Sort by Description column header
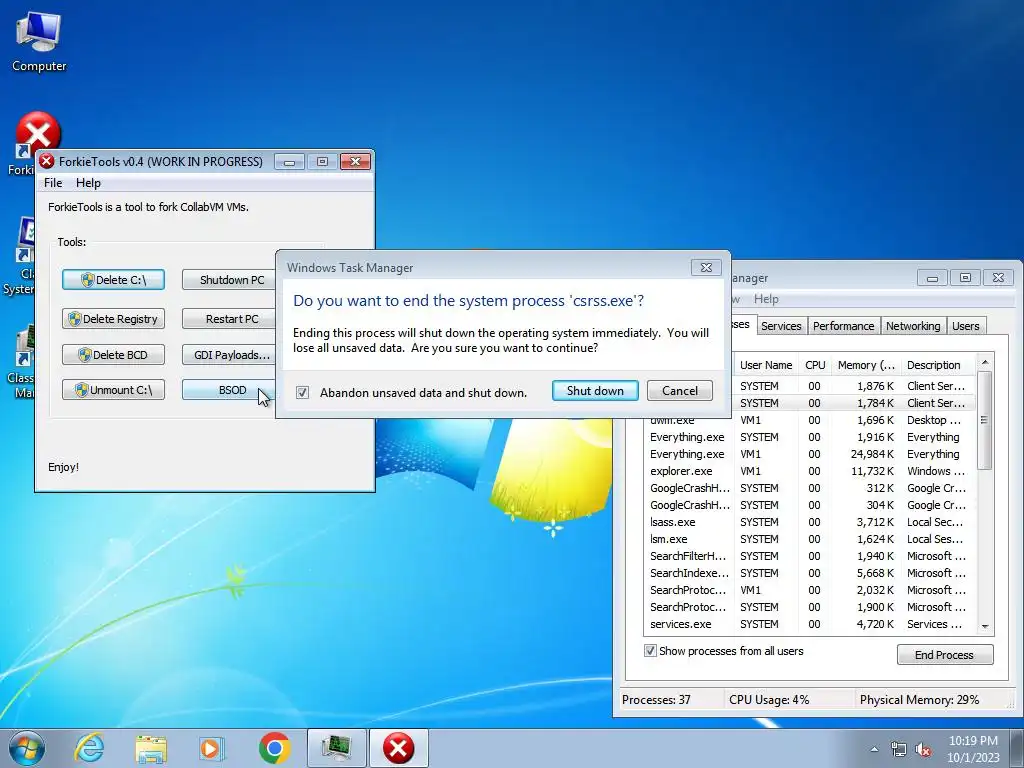This screenshot has width=1024, height=768. (x=938, y=365)
